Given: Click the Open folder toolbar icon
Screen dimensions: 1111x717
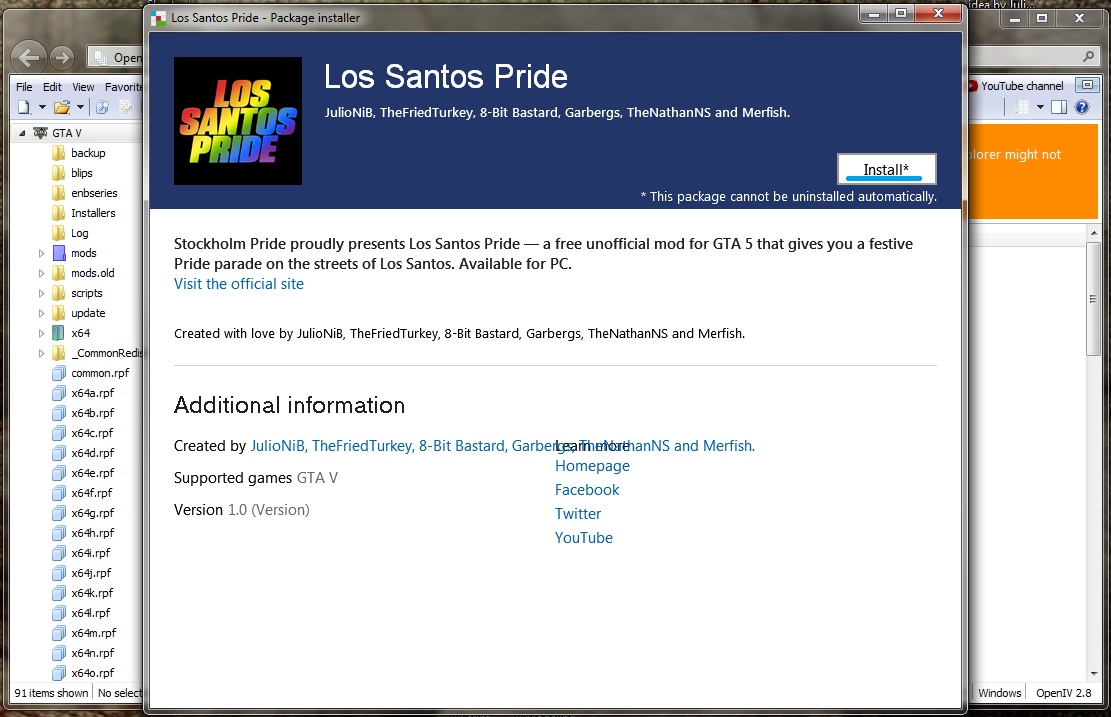Looking at the screenshot, I should coord(62,107).
